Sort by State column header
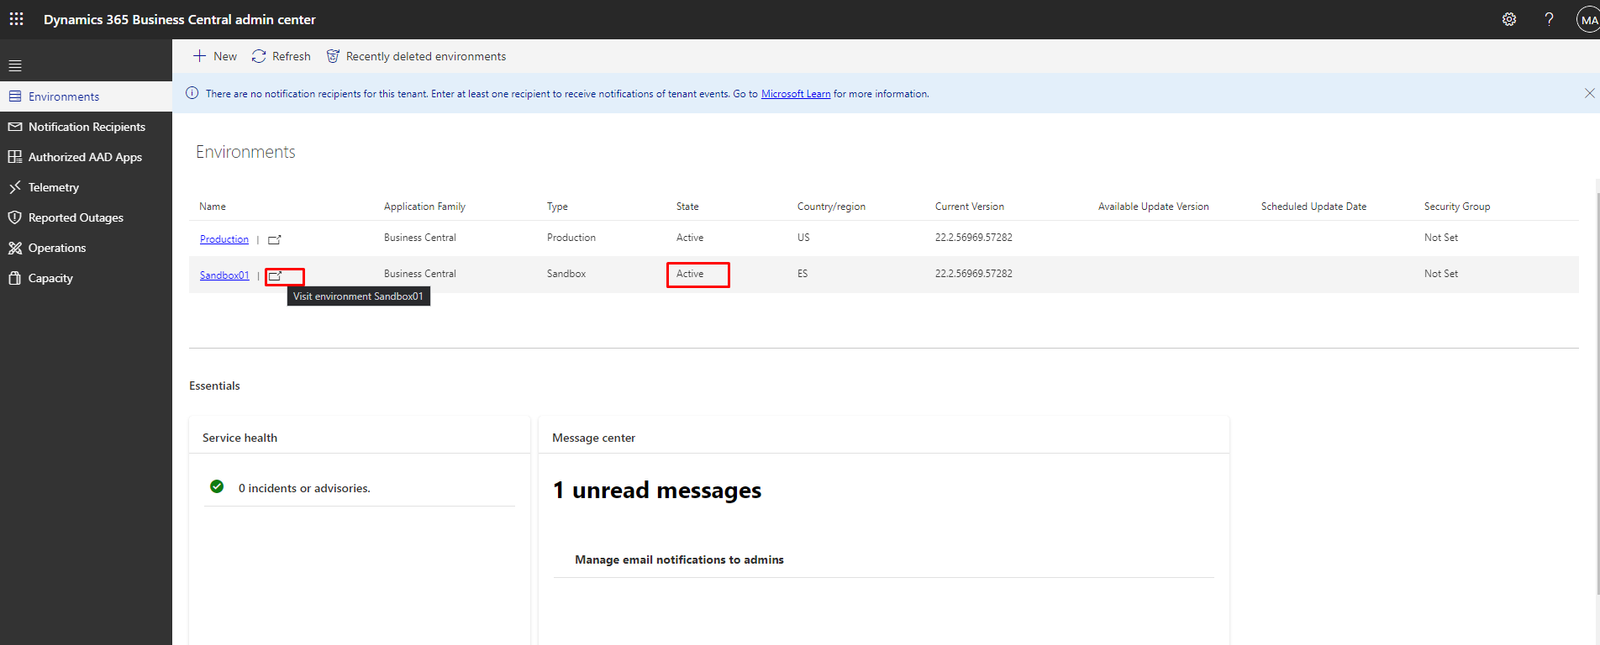This screenshot has width=1600, height=645. [x=687, y=206]
